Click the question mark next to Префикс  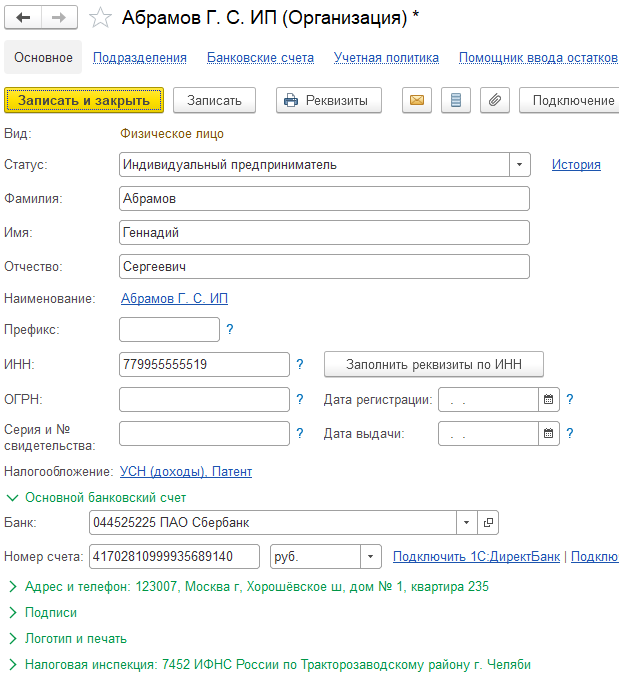(230, 330)
